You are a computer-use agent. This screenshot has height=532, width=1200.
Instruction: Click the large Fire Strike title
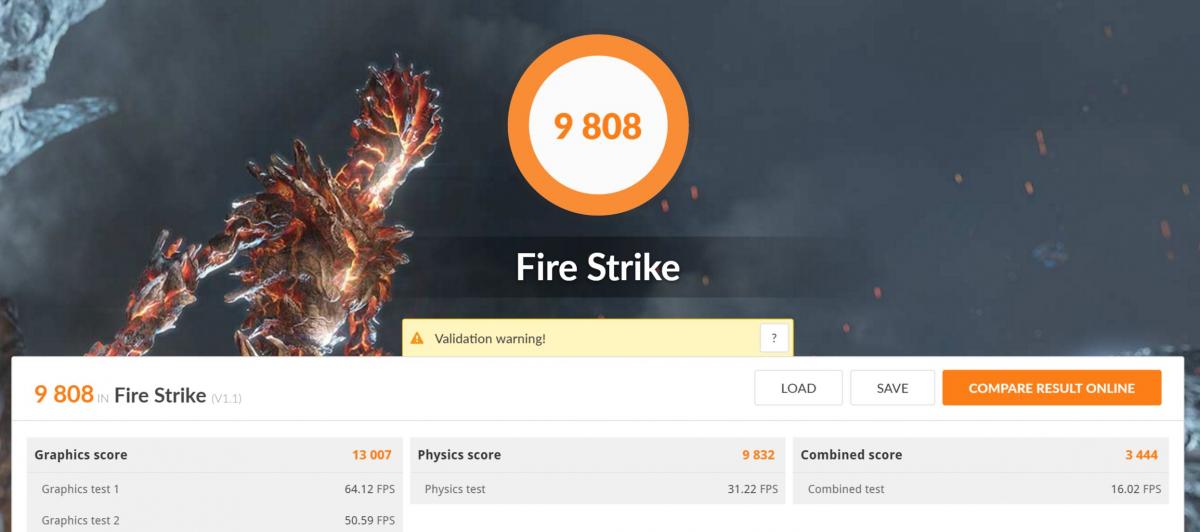598,267
